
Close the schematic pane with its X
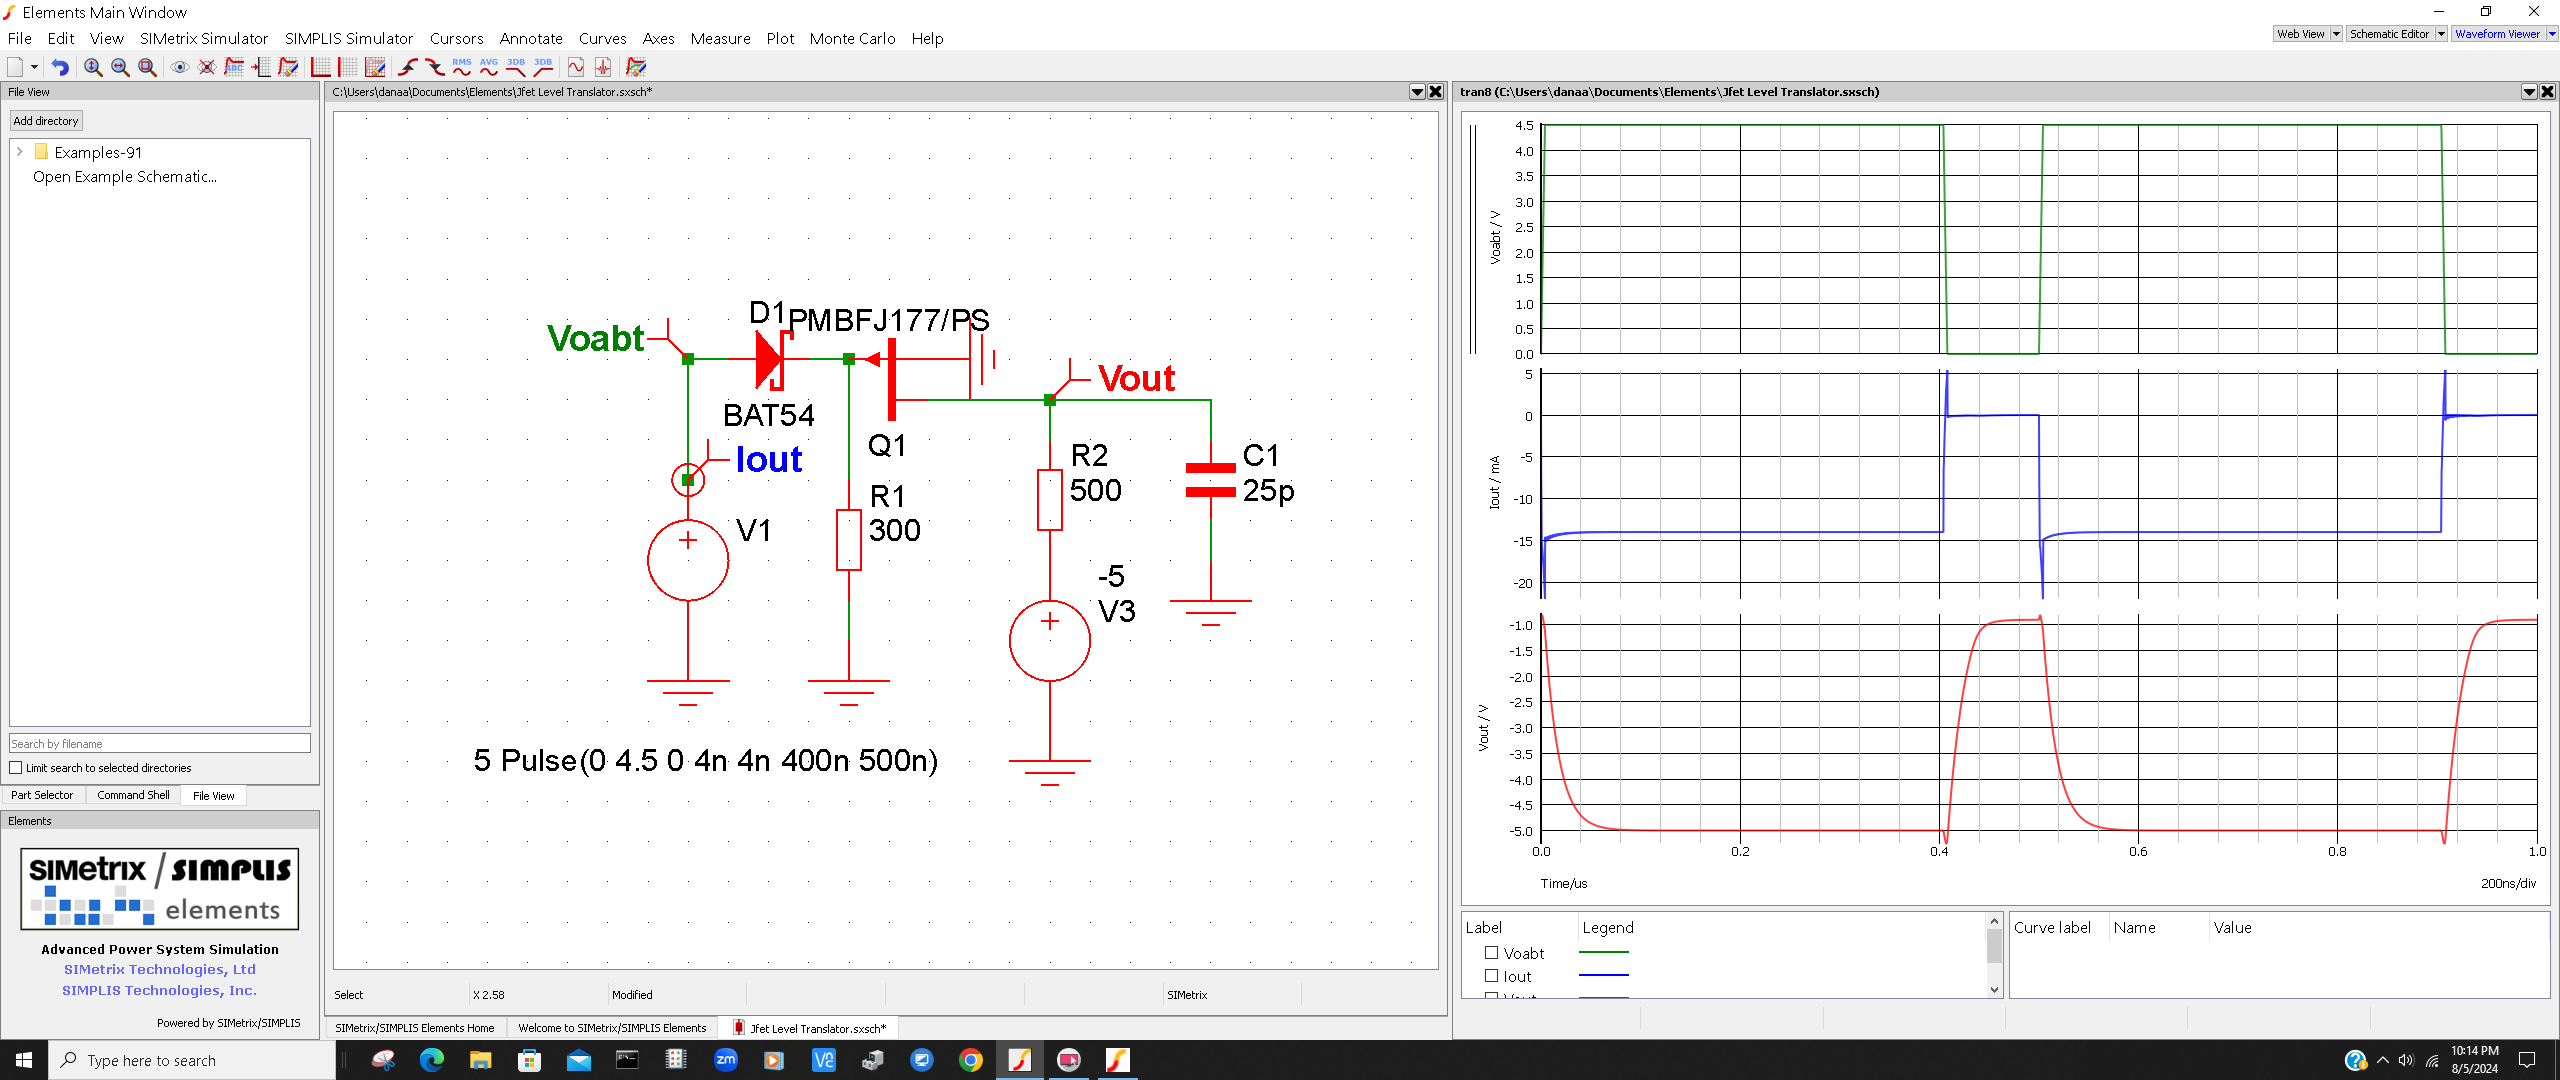tap(1436, 92)
